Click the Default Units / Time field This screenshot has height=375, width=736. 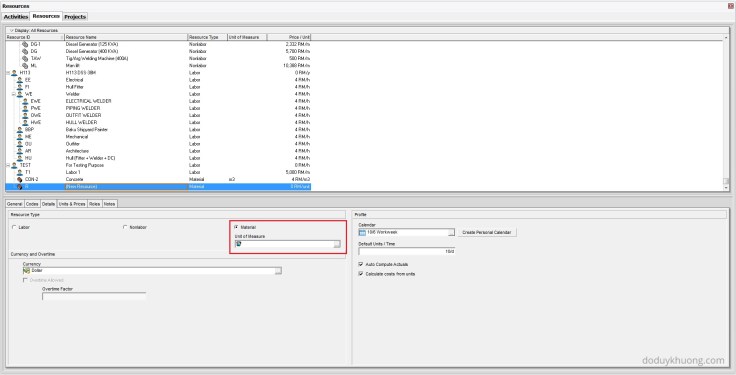click(x=406, y=252)
